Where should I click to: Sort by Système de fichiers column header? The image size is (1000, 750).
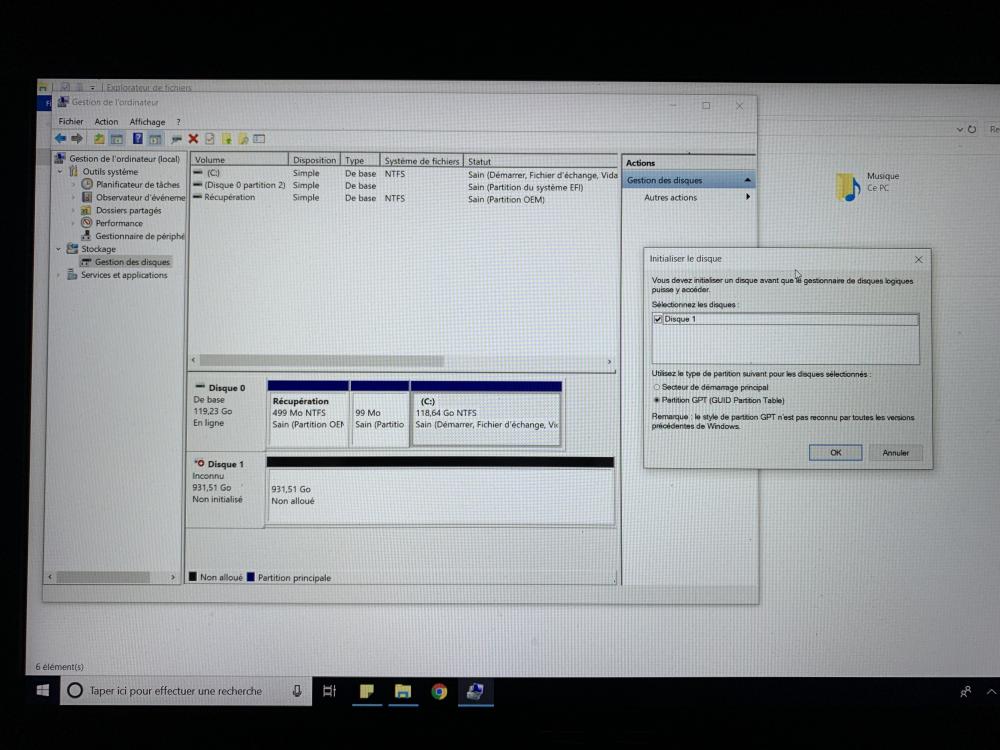coord(422,161)
